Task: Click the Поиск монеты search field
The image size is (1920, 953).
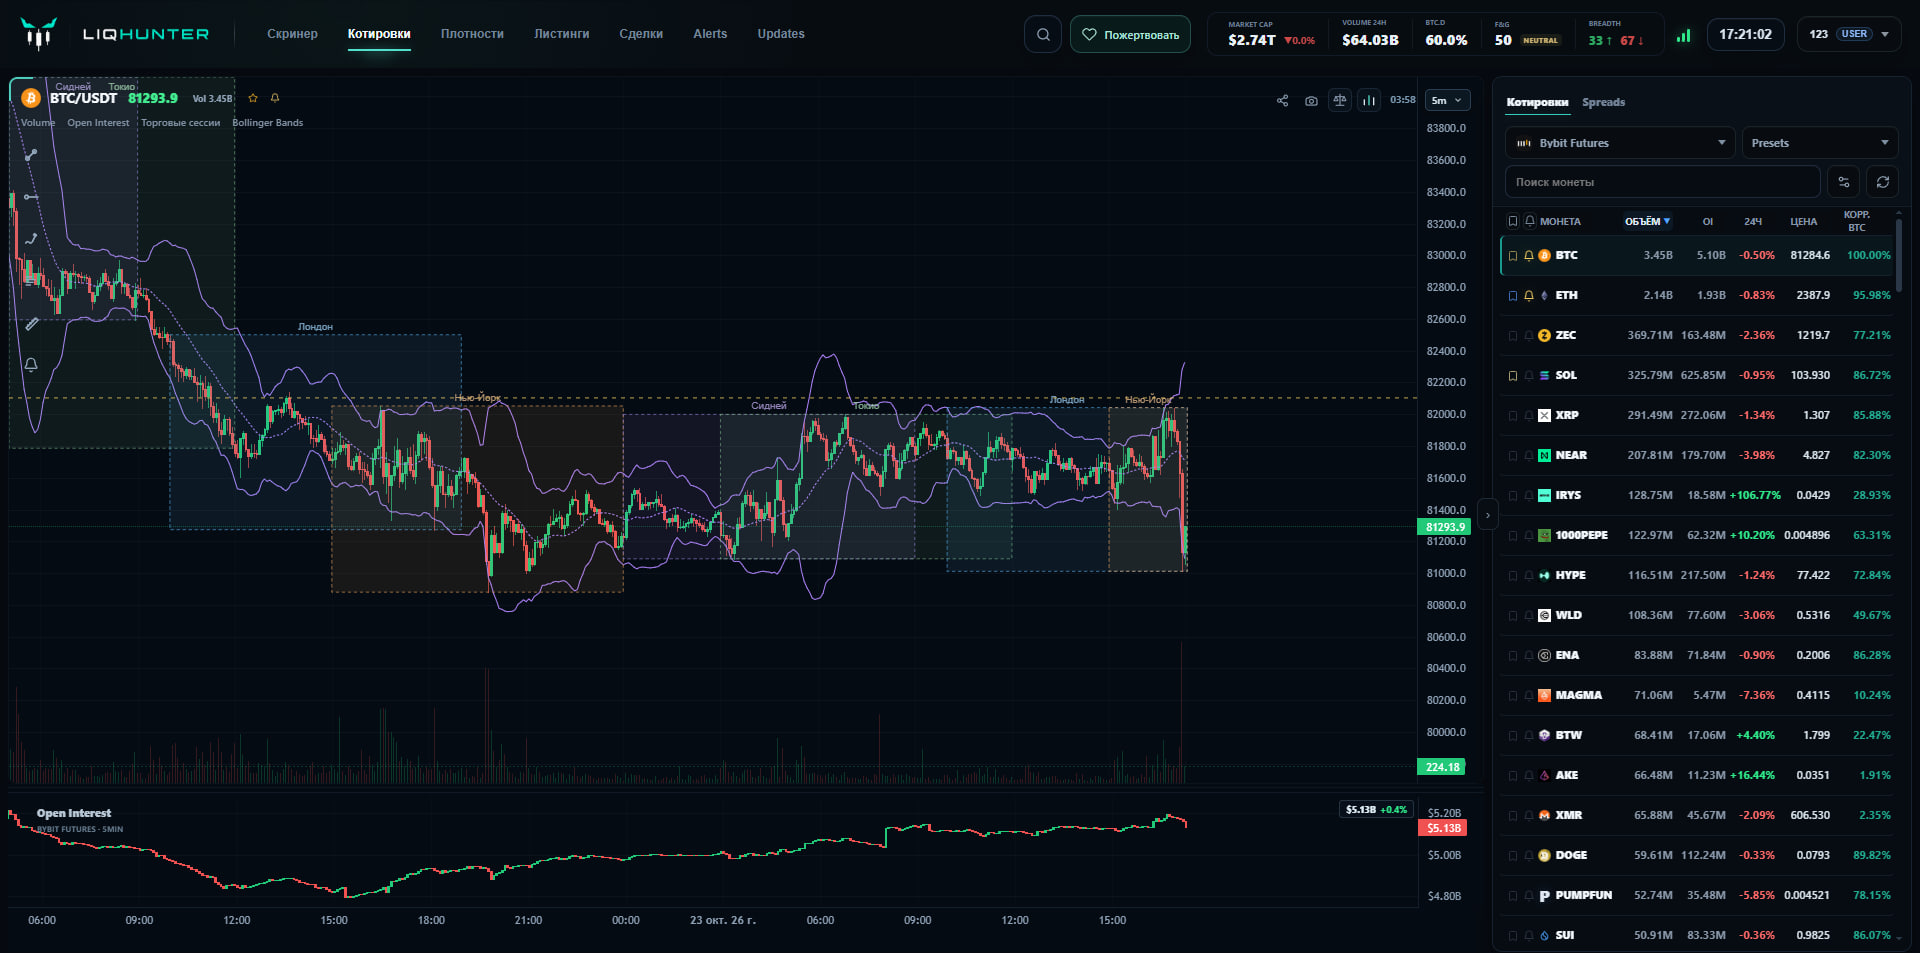Action: coord(1662,182)
